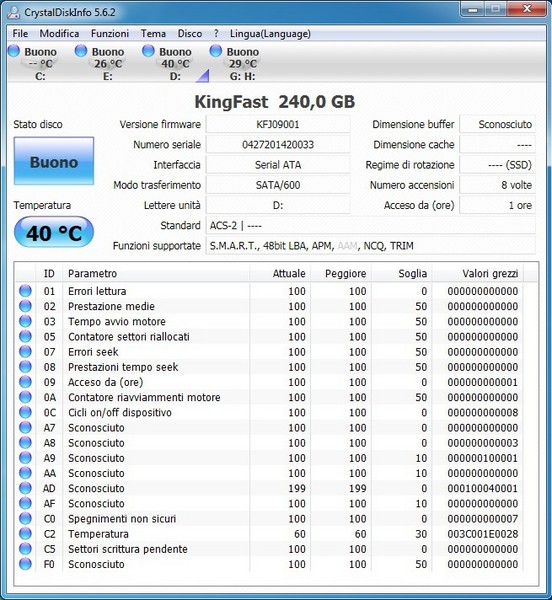Click status orb for 09 Acceso da (ore)
Image resolution: width=552 pixels, height=600 pixels.
pos(25,382)
